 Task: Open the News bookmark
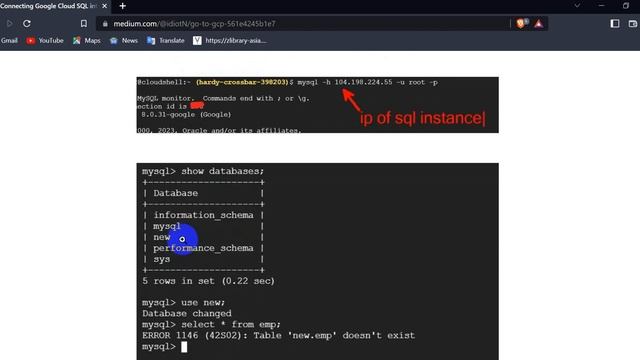pos(124,40)
